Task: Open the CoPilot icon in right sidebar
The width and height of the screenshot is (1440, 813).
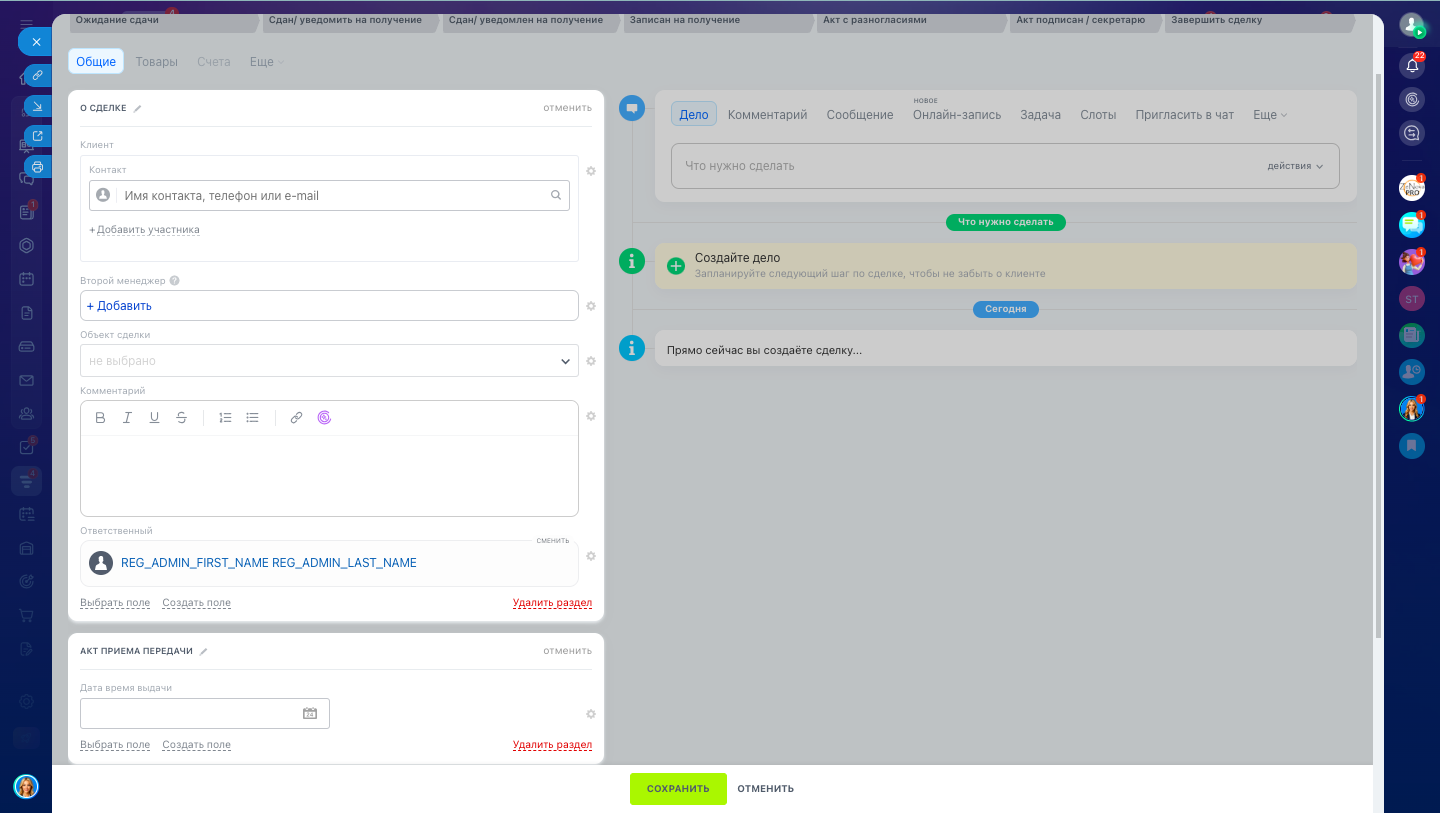Action: click(1412, 99)
